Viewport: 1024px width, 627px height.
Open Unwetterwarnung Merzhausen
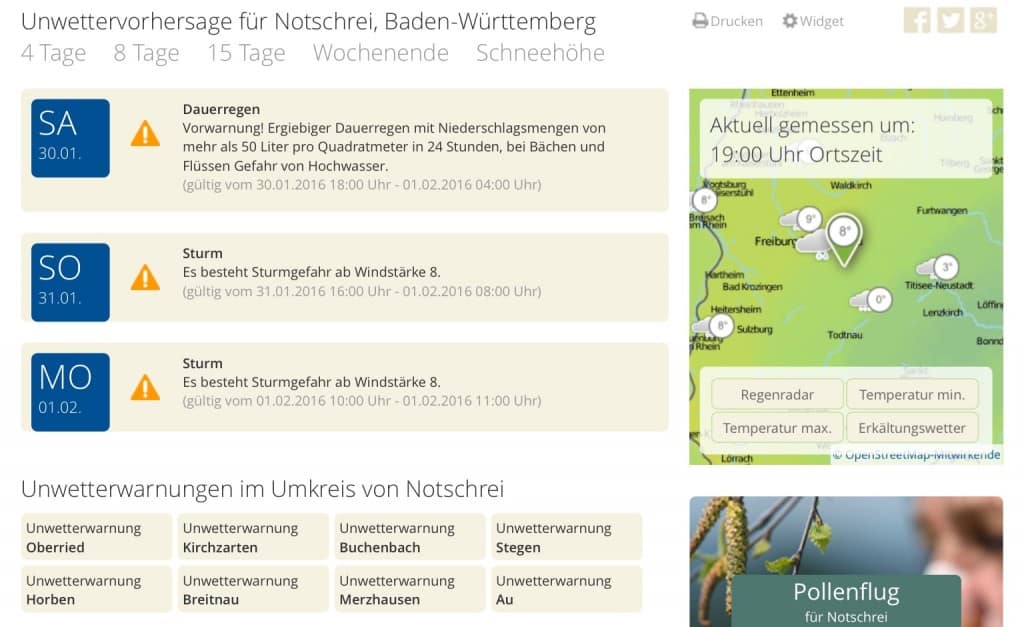pyautogui.click(x=410, y=589)
